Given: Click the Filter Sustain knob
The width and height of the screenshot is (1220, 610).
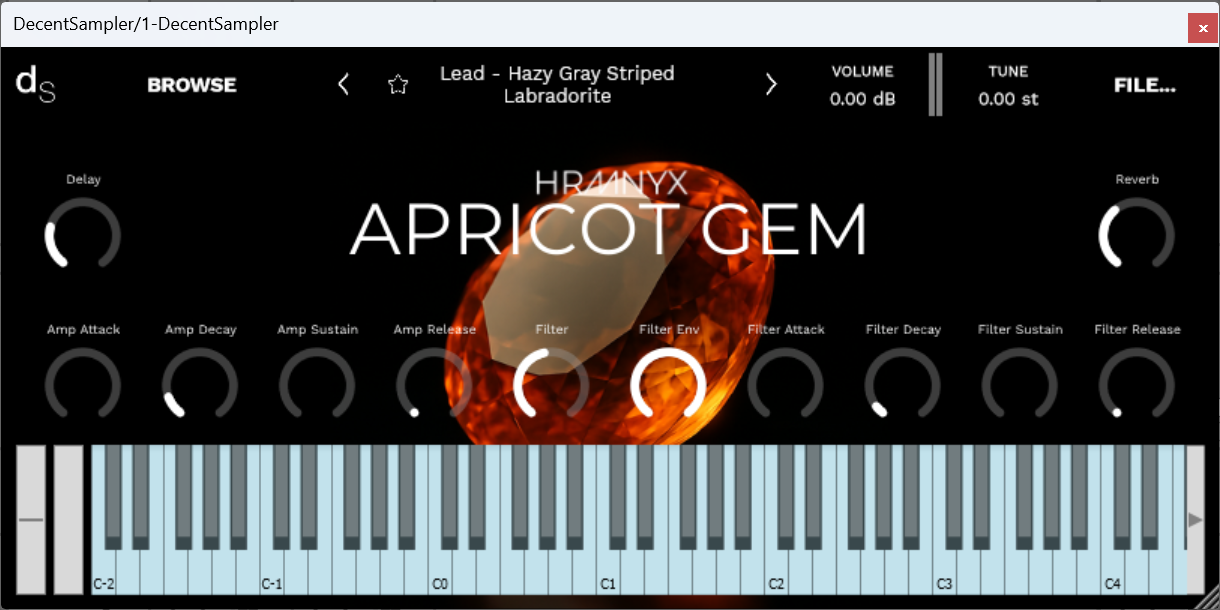Looking at the screenshot, I should click(x=1019, y=385).
